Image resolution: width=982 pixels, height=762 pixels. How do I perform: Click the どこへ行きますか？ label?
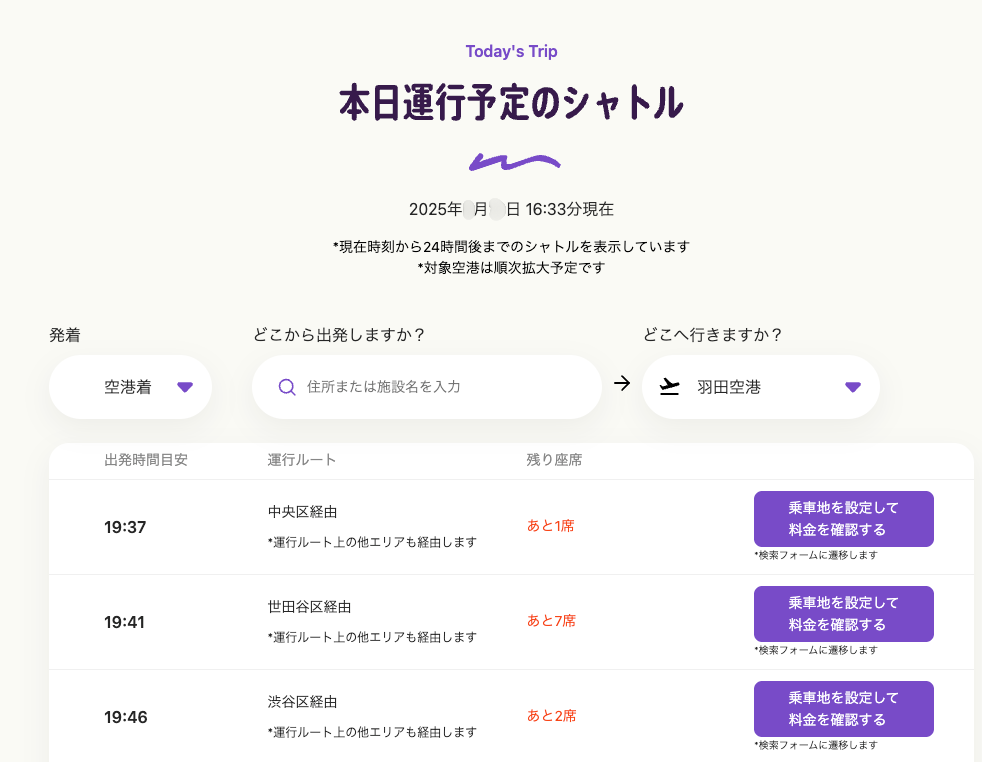pyautogui.click(x=713, y=335)
